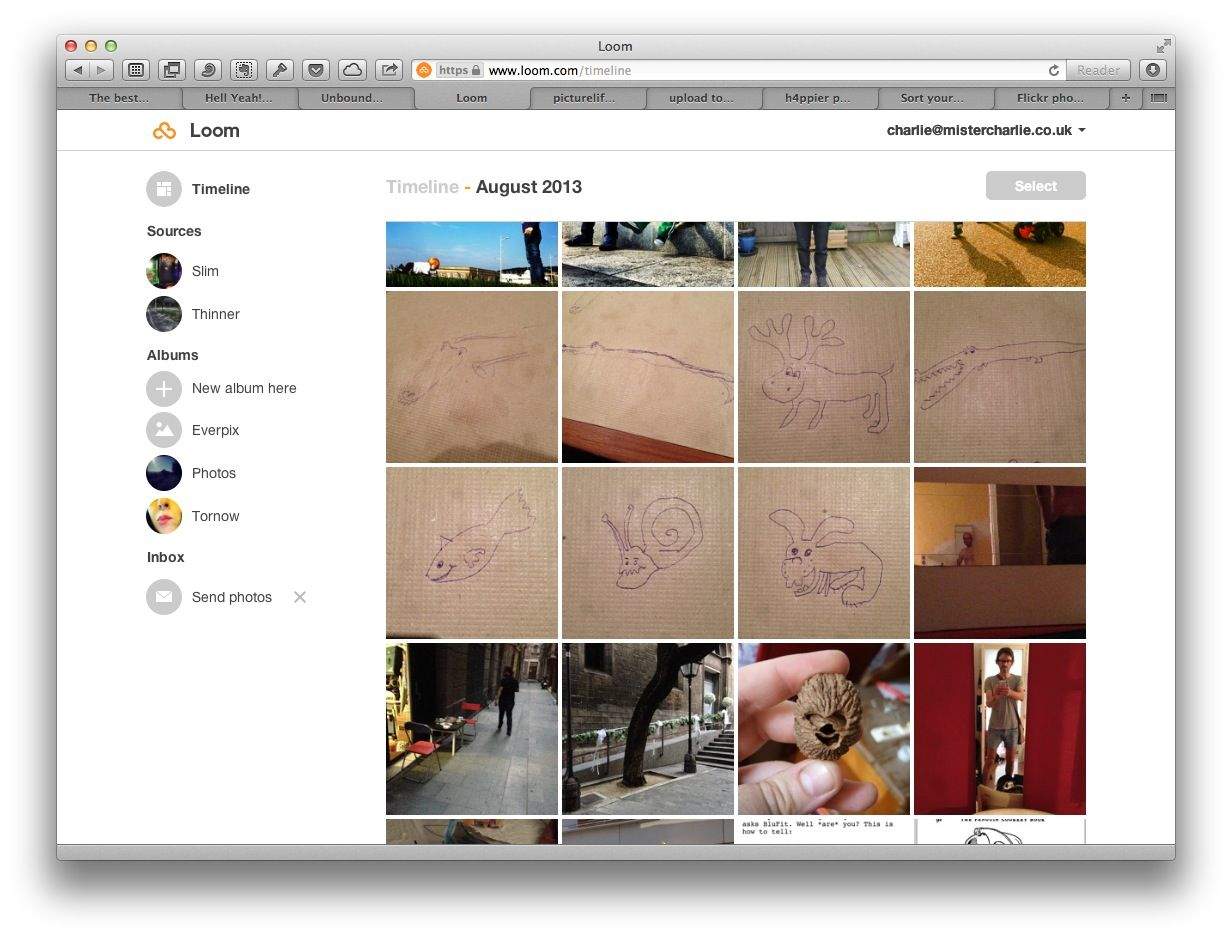
Task: Click the Timeline breadcrumb link in heading
Action: 421,187
